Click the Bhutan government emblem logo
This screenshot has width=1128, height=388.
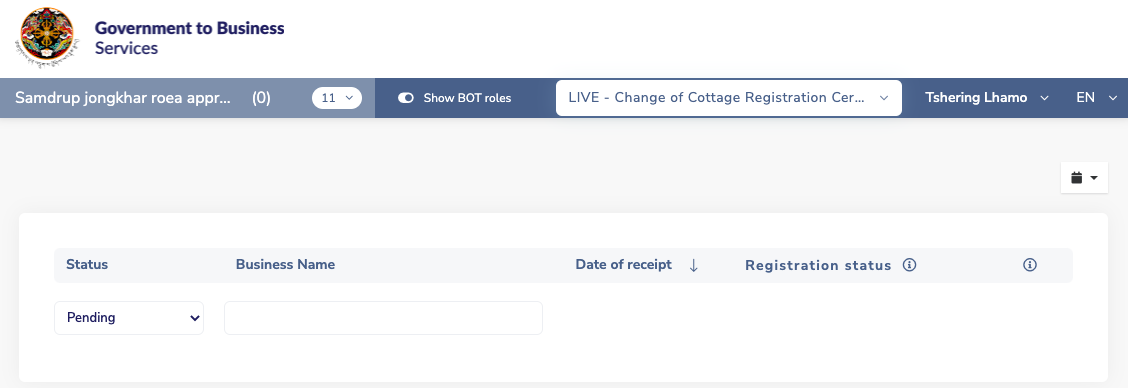pyautogui.click(x=47, y=38)
